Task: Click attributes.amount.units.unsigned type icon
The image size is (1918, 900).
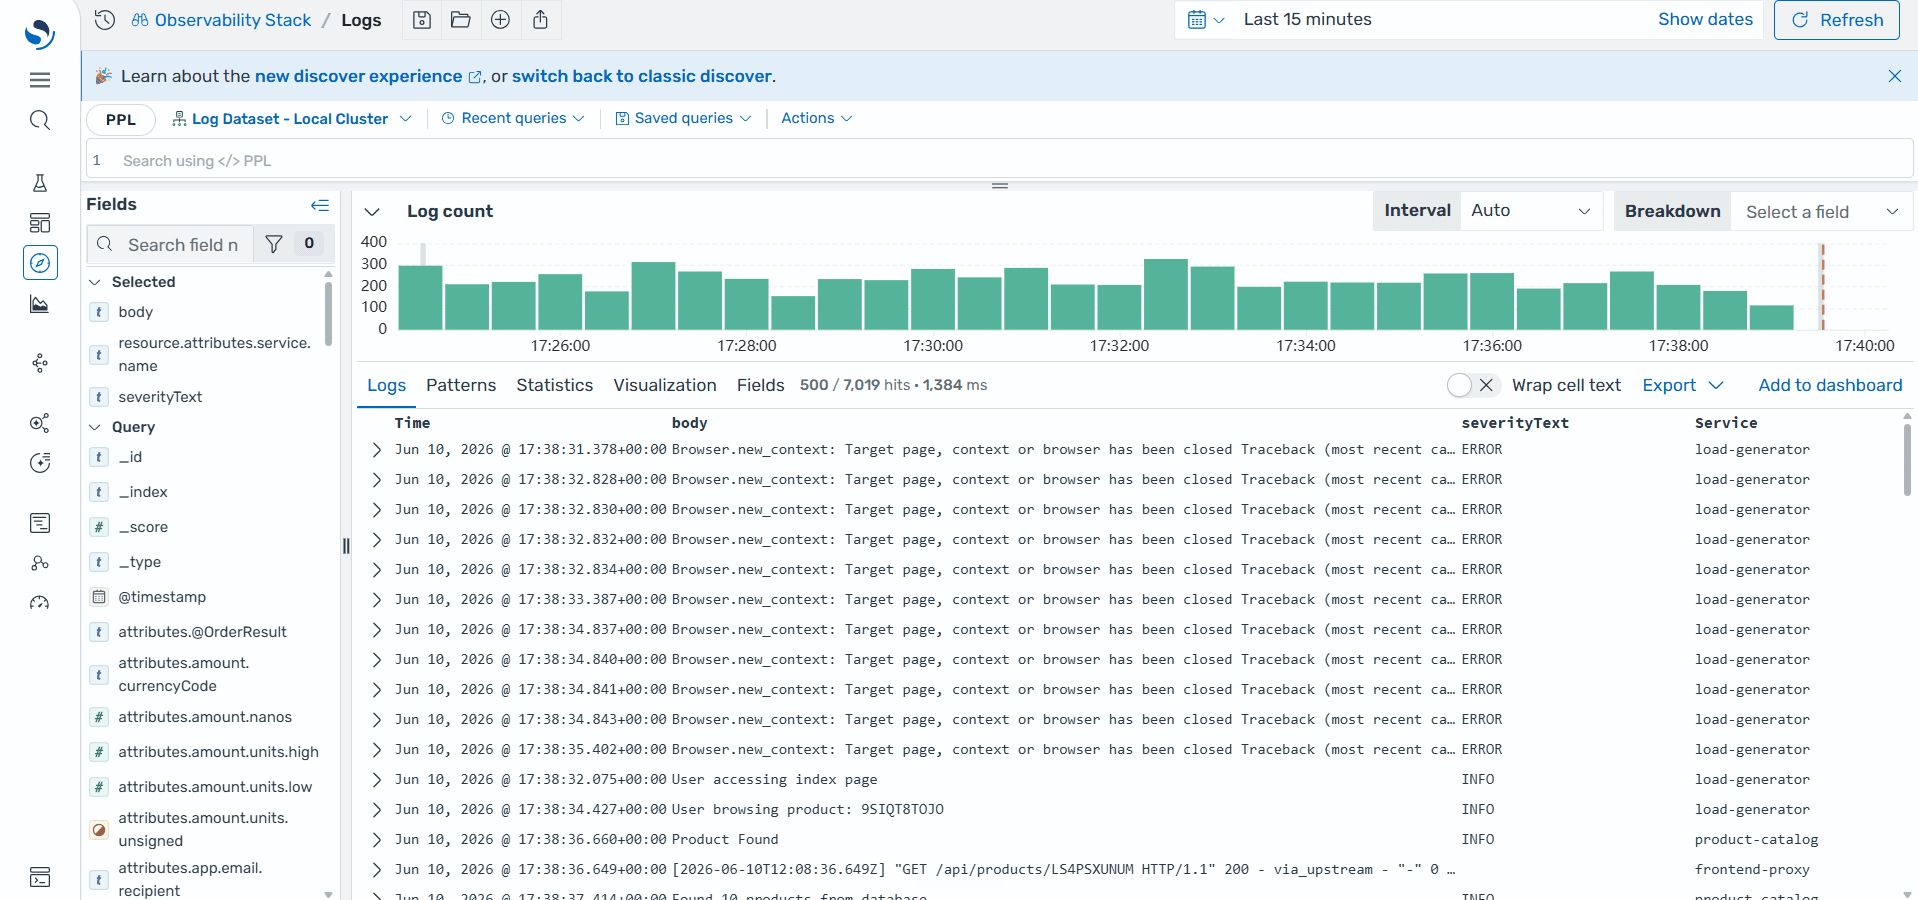Action: 99,829
